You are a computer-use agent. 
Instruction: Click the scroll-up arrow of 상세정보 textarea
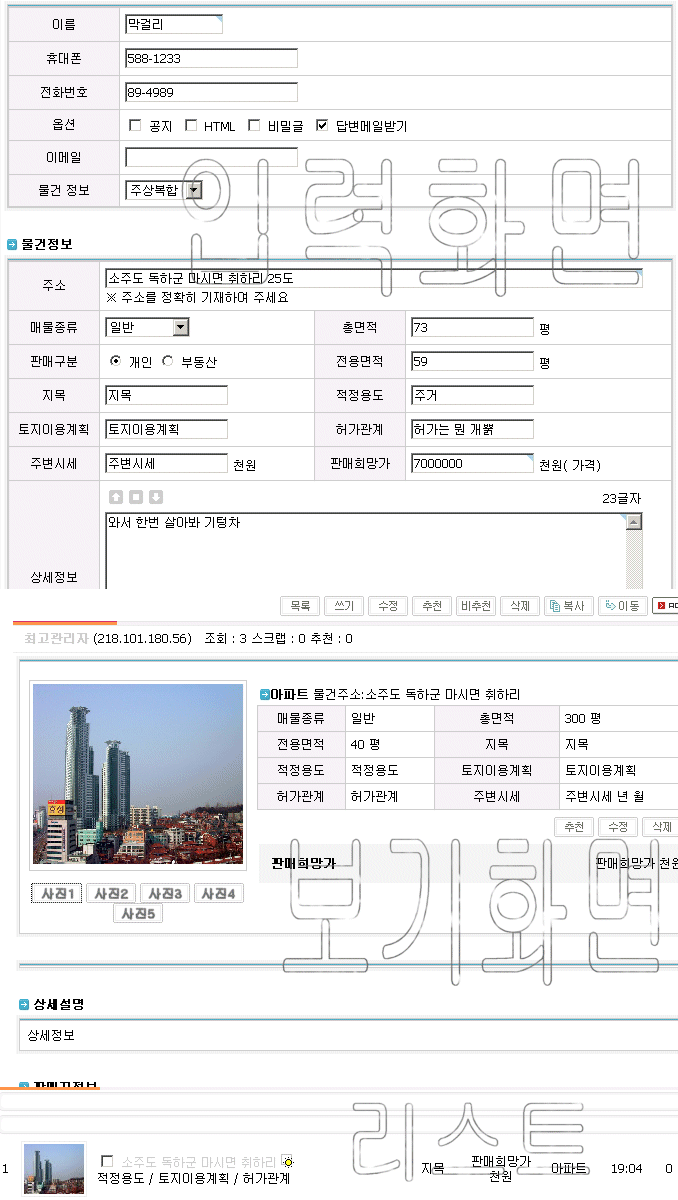(x=634, y=521)
